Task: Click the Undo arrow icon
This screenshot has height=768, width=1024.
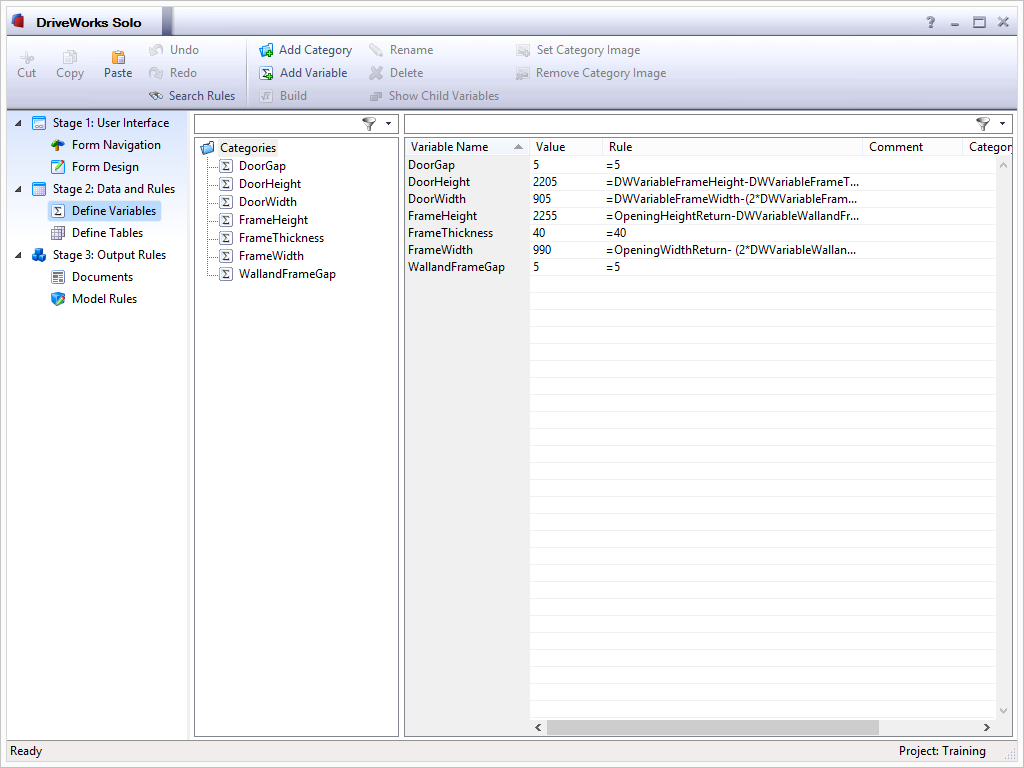Action: [x=156, y=50]
